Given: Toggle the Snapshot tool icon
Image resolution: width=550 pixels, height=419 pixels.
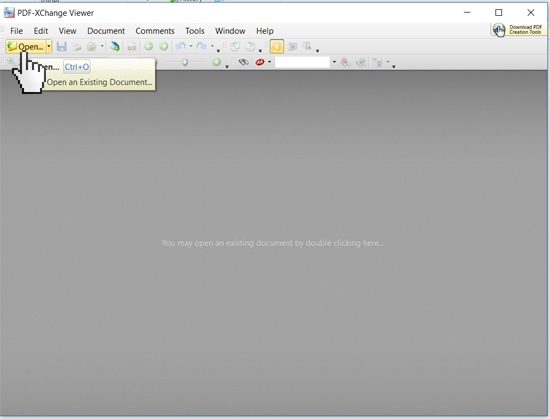Looking at the screenshot, I should [292, 46].
